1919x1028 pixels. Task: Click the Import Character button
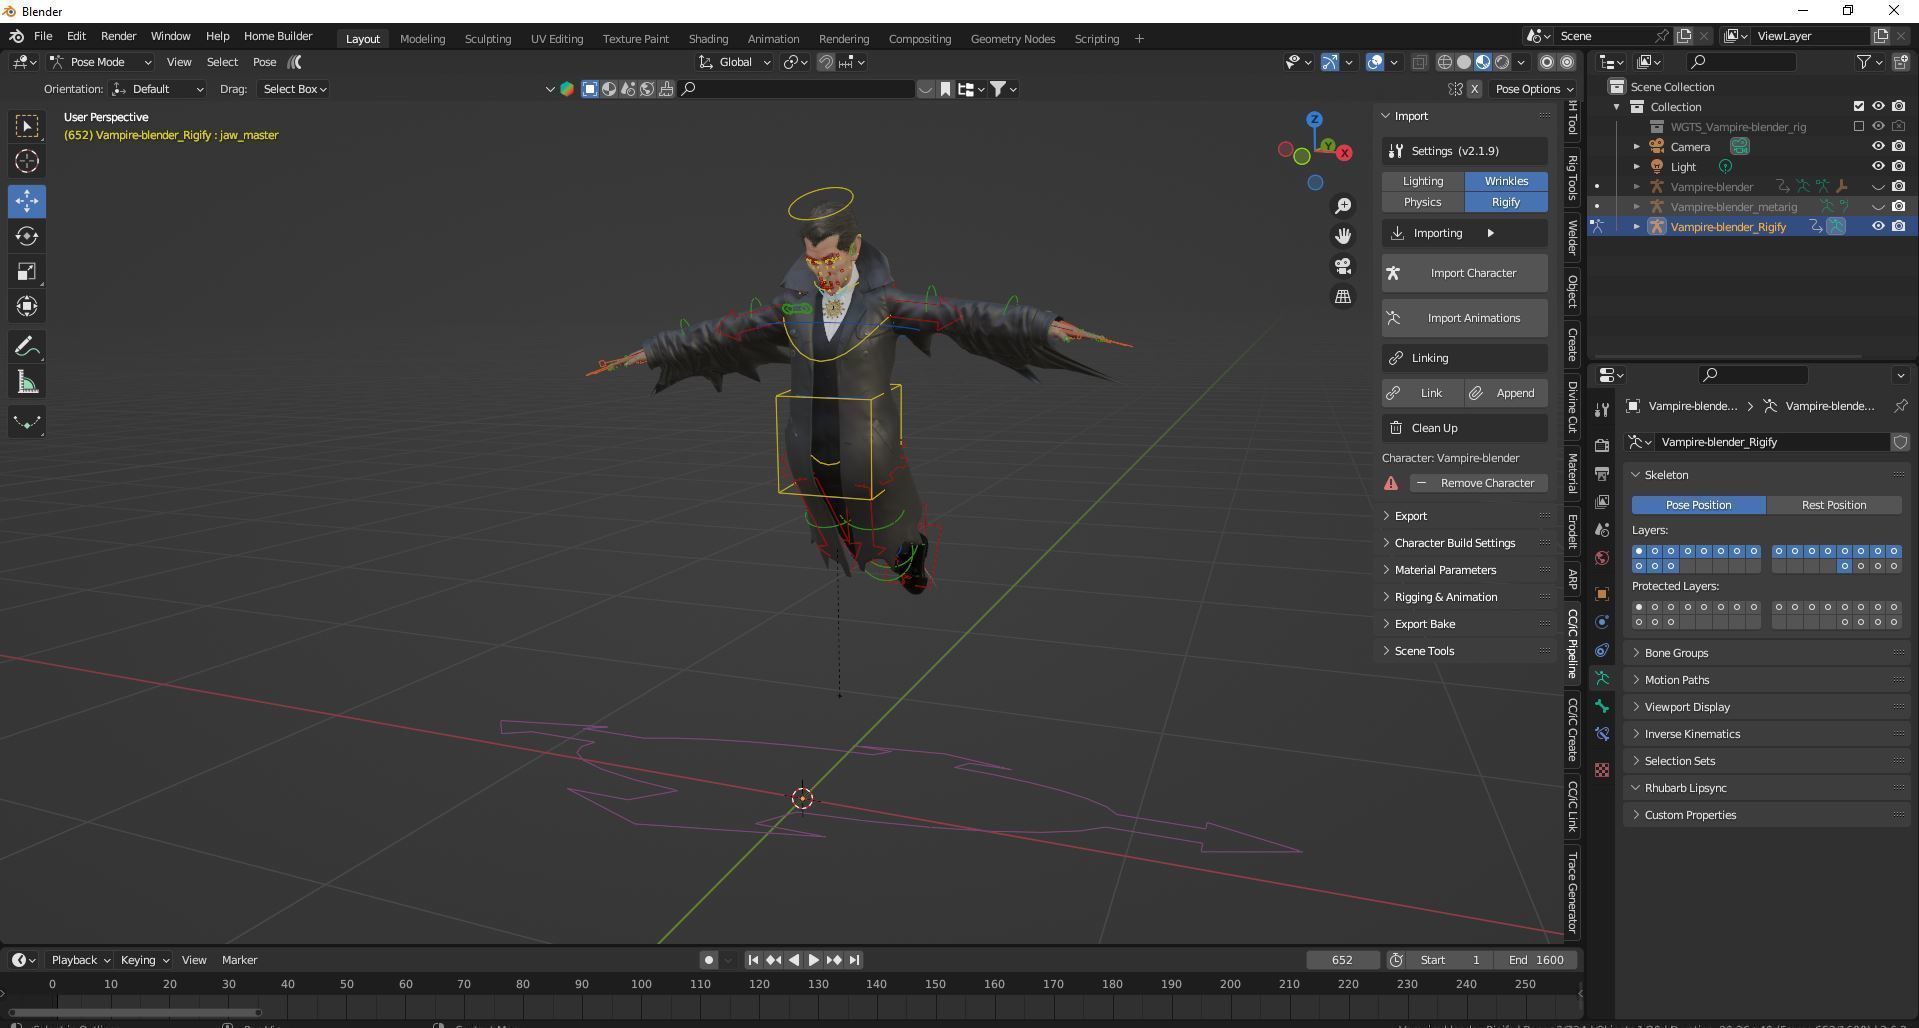click(x=1465, y=273)
